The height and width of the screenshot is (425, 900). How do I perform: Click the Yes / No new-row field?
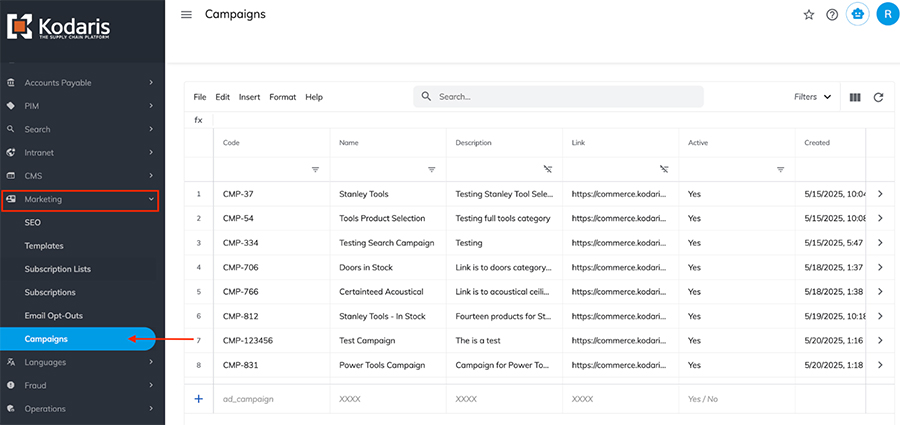pos(736,399)
